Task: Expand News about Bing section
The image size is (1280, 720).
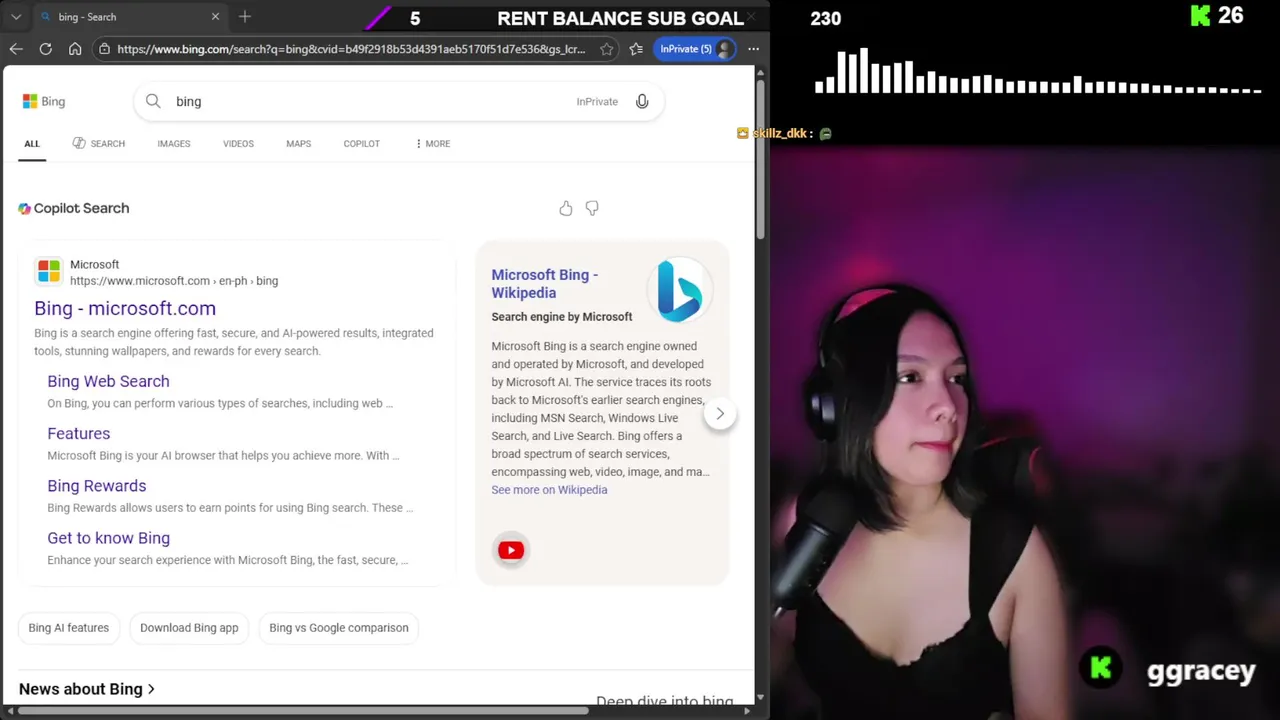Action: 87,689
